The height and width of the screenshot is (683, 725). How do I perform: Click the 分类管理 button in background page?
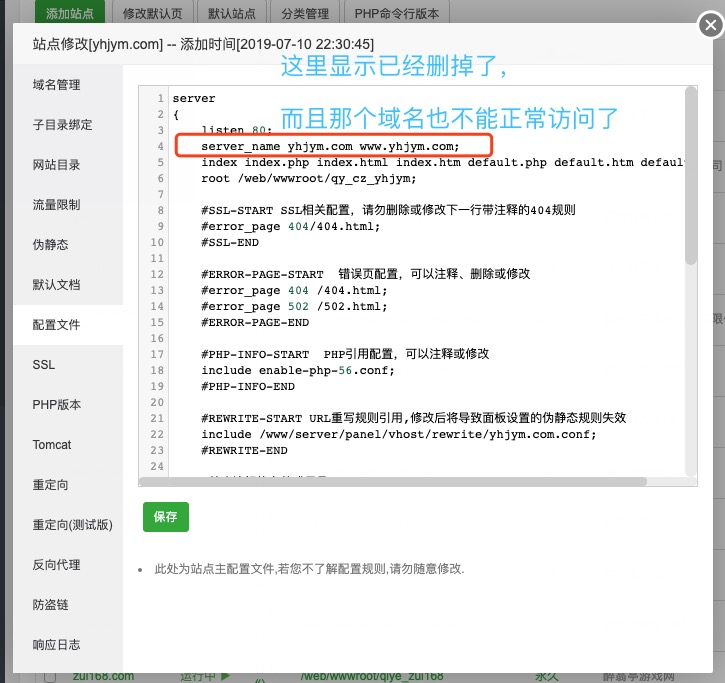[x=305, y=12]
